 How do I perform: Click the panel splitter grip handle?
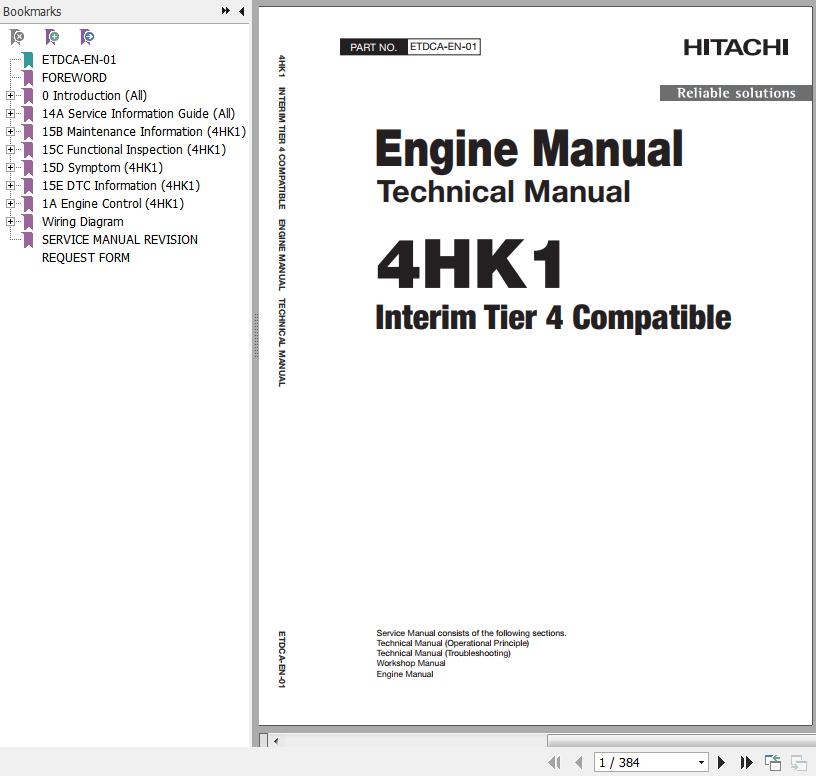tap(256, 336)
